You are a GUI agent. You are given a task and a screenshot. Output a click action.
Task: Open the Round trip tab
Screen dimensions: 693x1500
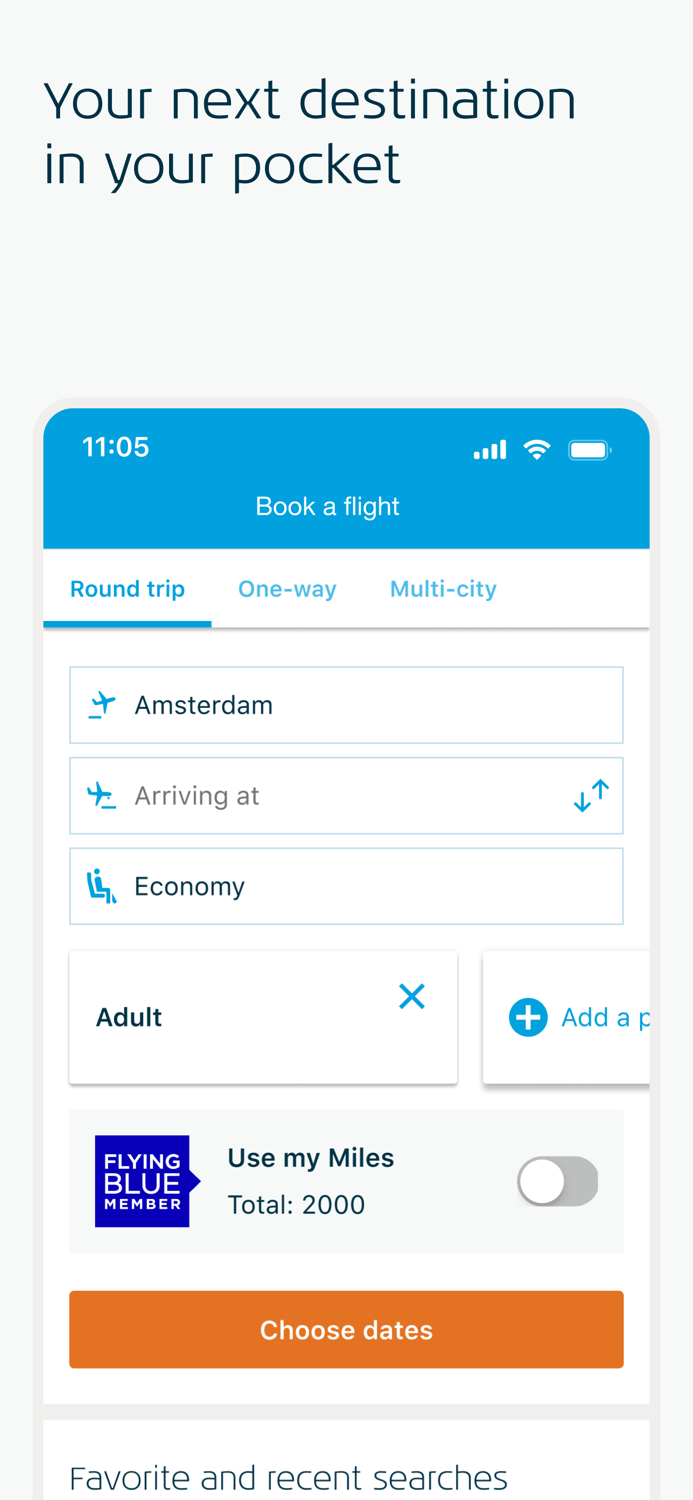click(127, 589)
